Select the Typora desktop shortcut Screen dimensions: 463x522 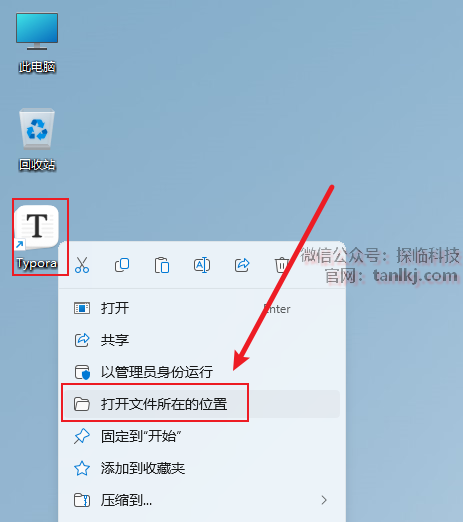click(x=37, y=237)
